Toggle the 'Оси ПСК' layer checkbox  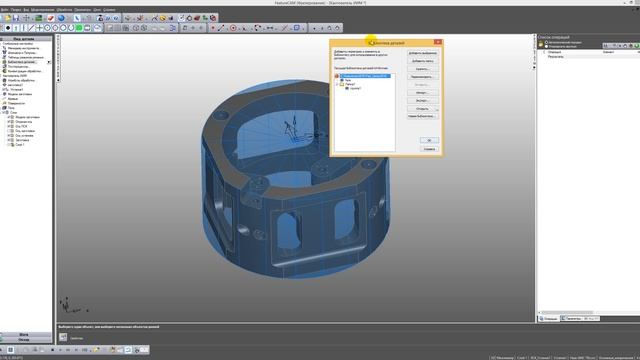click(x=9, y=126)
